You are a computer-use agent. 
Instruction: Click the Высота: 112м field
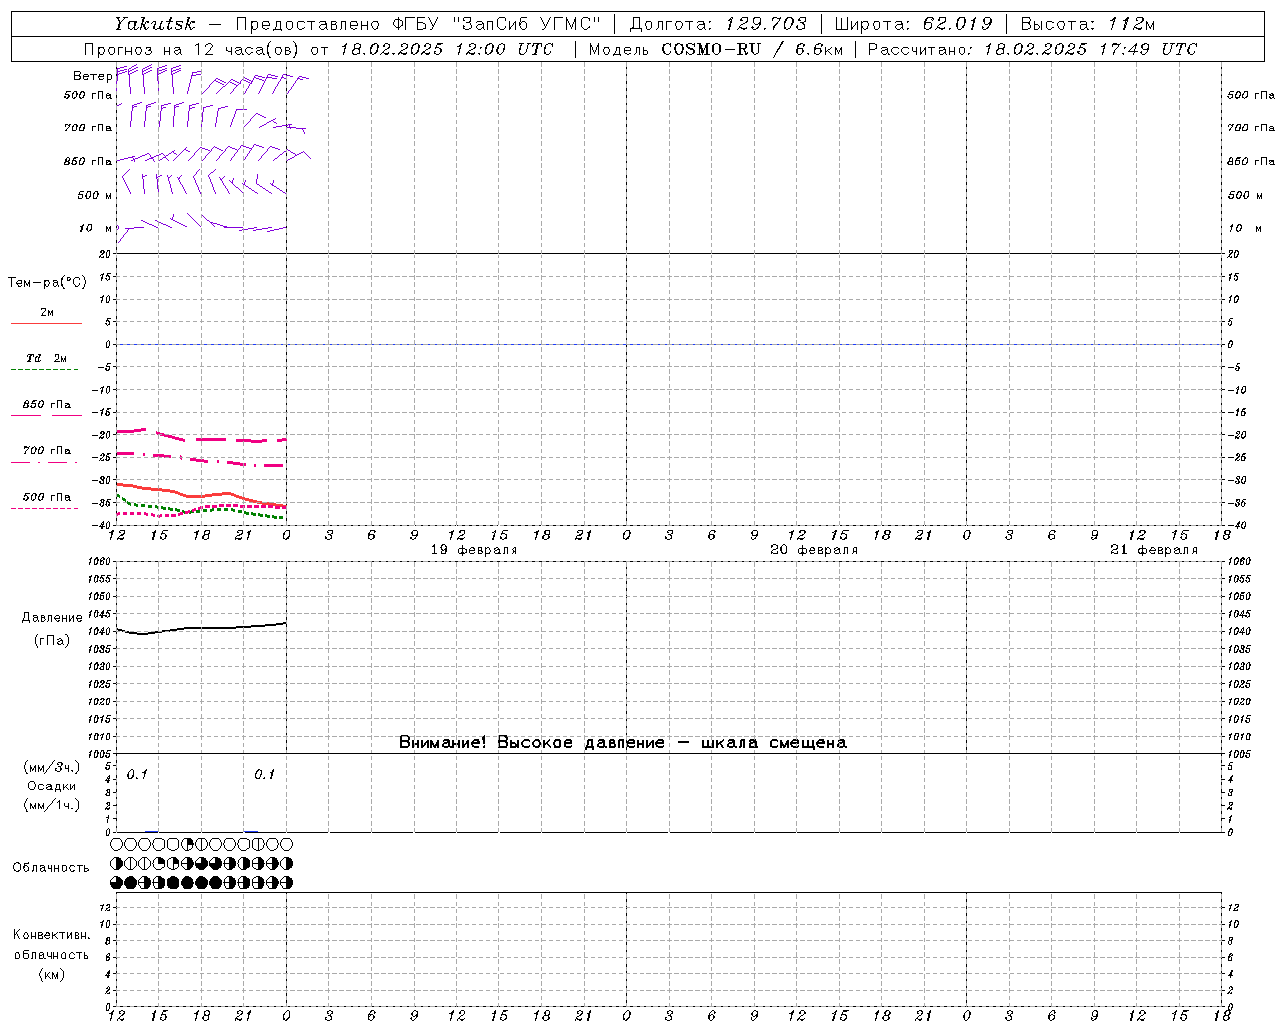(x=1088, y=24)
